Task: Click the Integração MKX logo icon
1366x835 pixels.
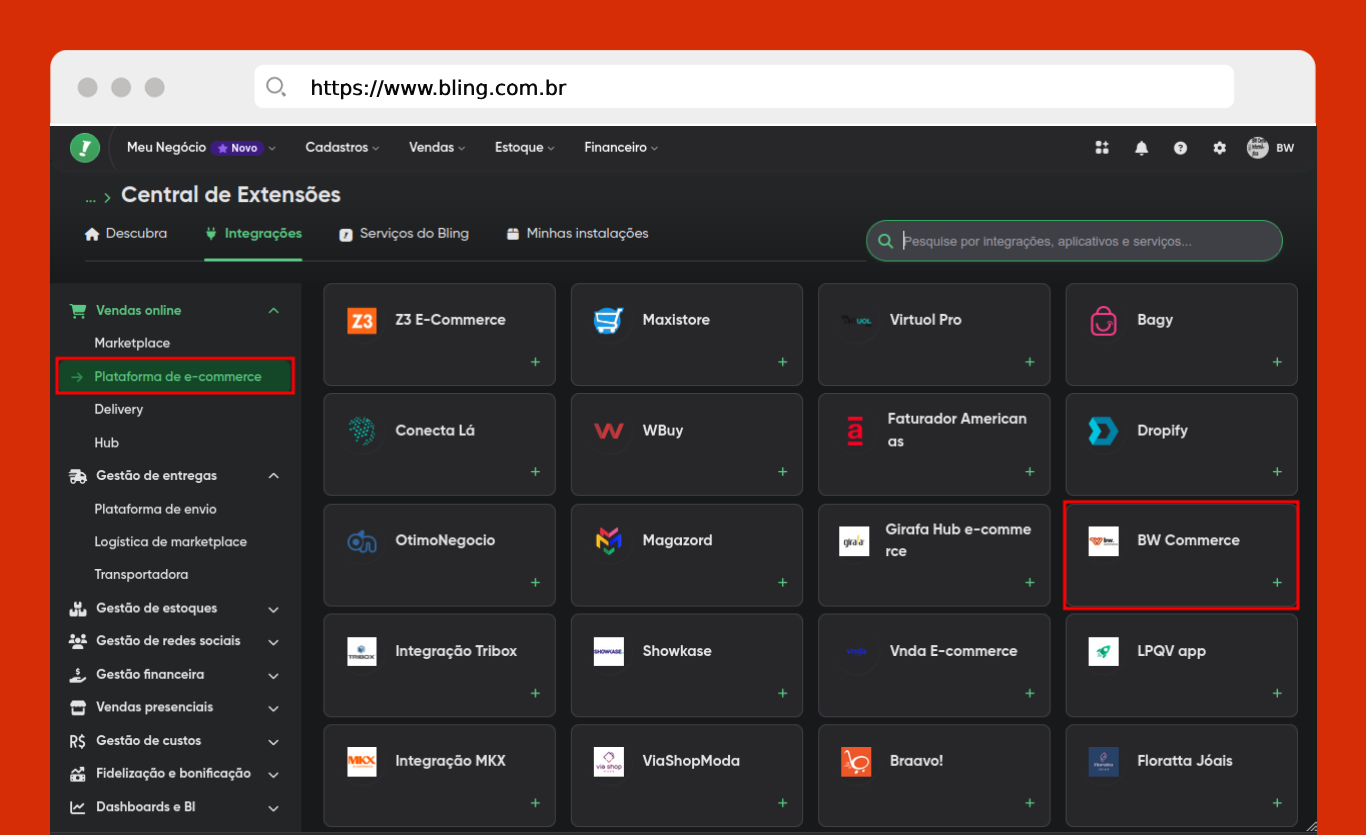Action: tap(362, 762)
